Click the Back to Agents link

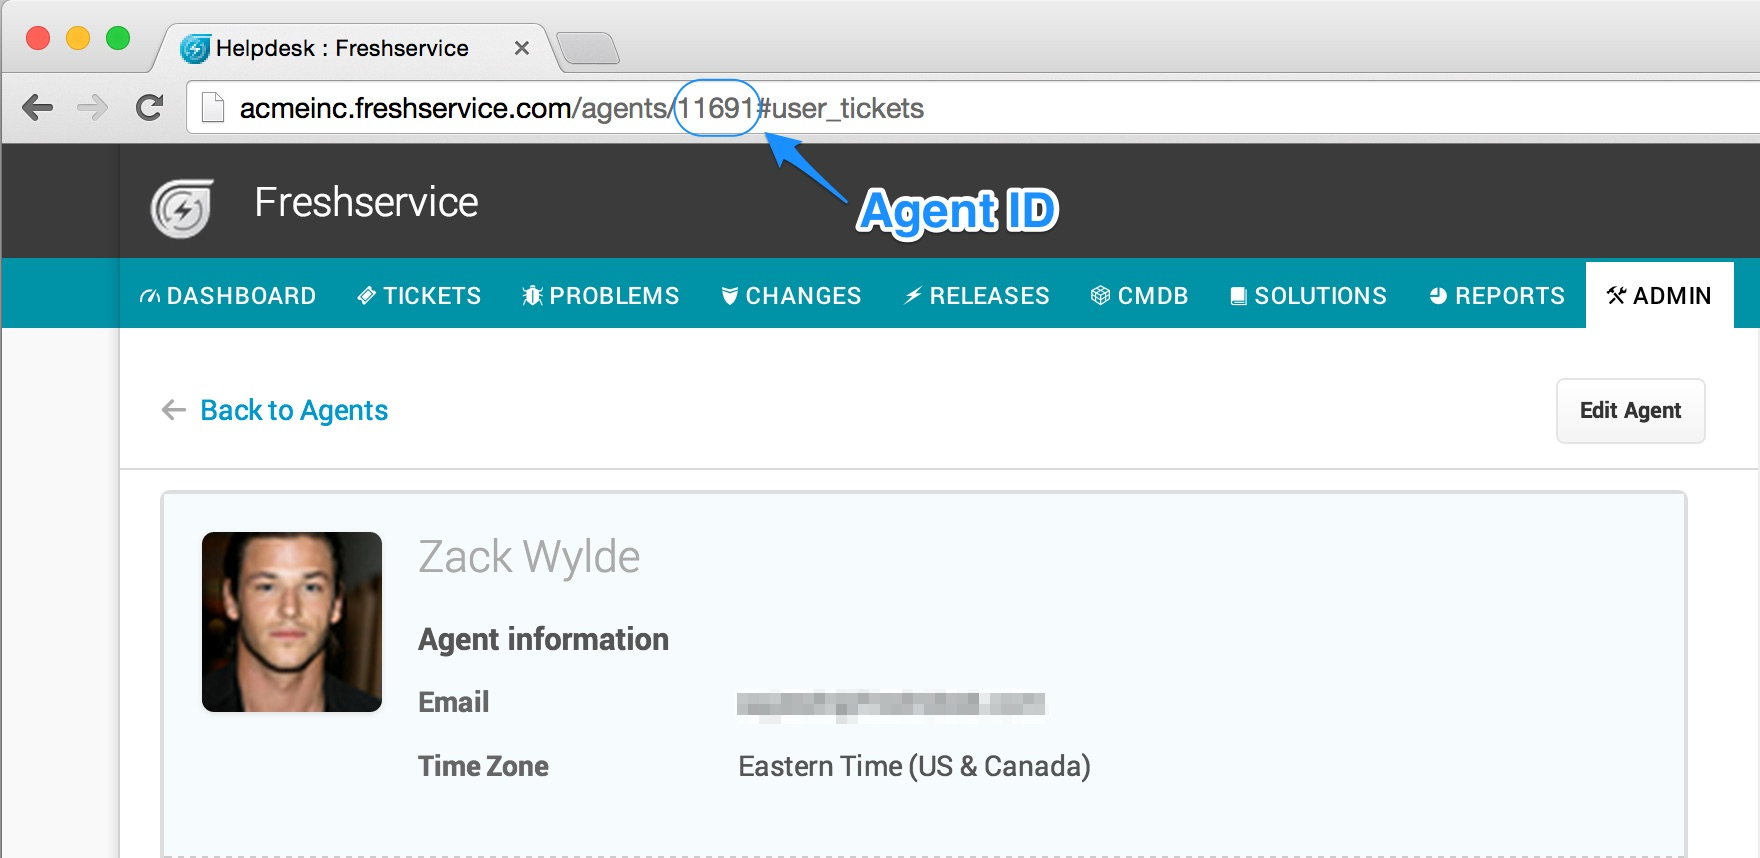click(294, 410)
